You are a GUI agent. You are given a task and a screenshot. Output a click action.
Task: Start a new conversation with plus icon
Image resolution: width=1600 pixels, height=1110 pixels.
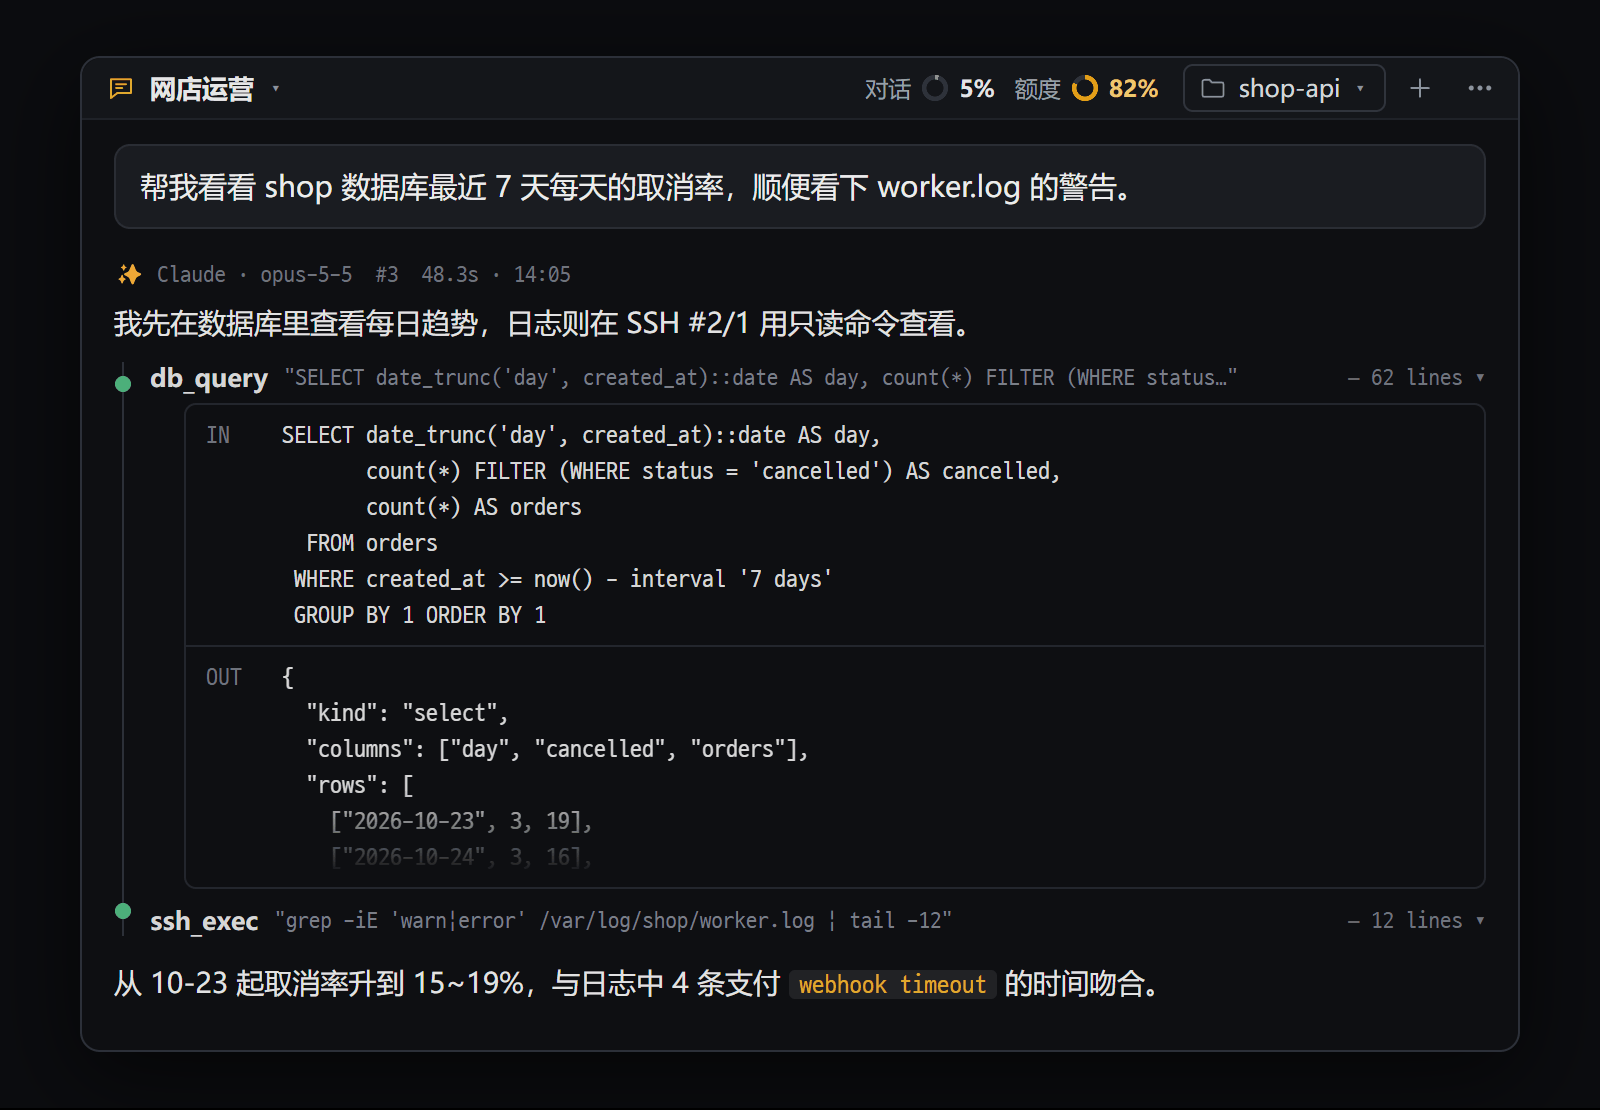[1420, 88]
